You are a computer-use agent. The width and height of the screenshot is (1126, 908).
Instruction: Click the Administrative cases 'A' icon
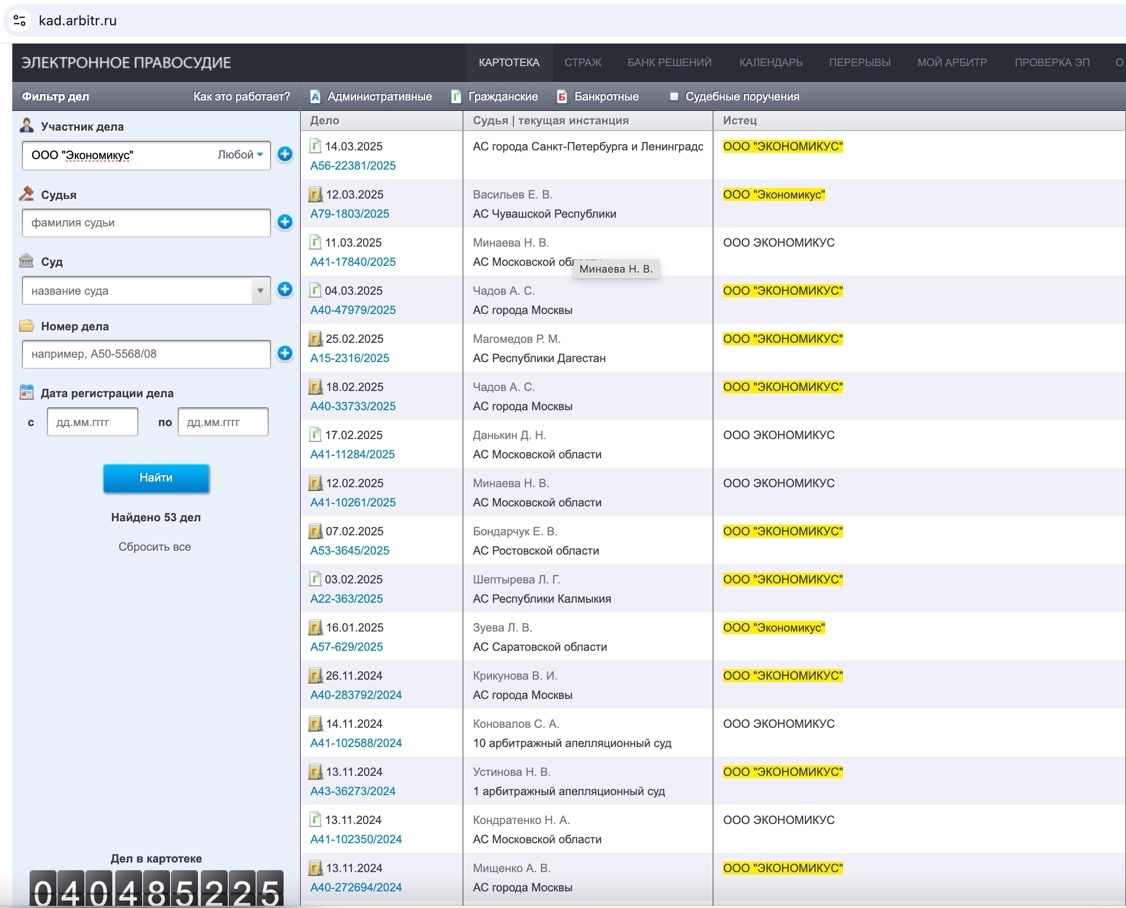315,97
